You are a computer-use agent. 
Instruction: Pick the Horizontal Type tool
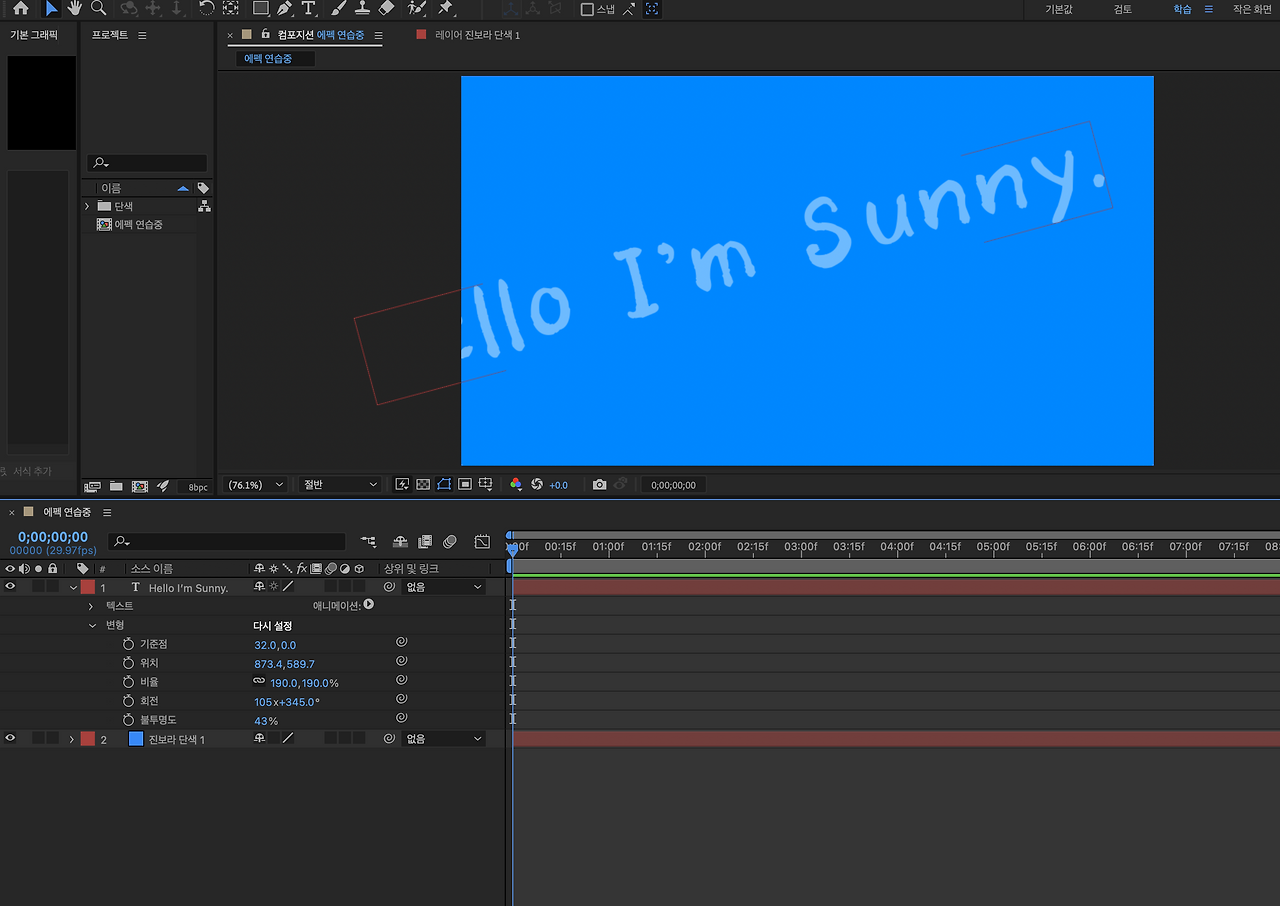pos(308,9)
